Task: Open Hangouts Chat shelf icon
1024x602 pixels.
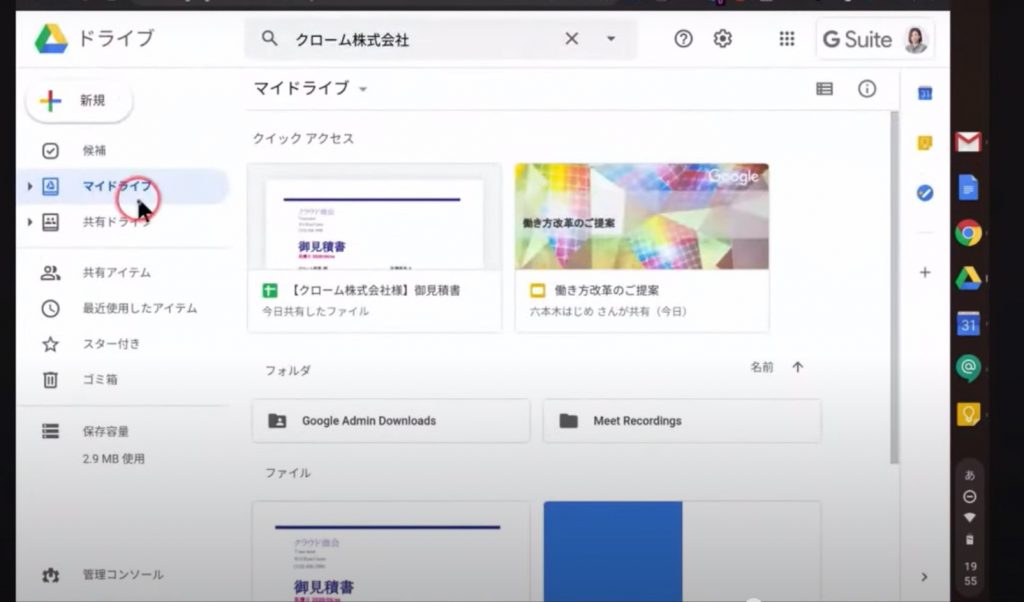Action: click(x=968, y=368)
